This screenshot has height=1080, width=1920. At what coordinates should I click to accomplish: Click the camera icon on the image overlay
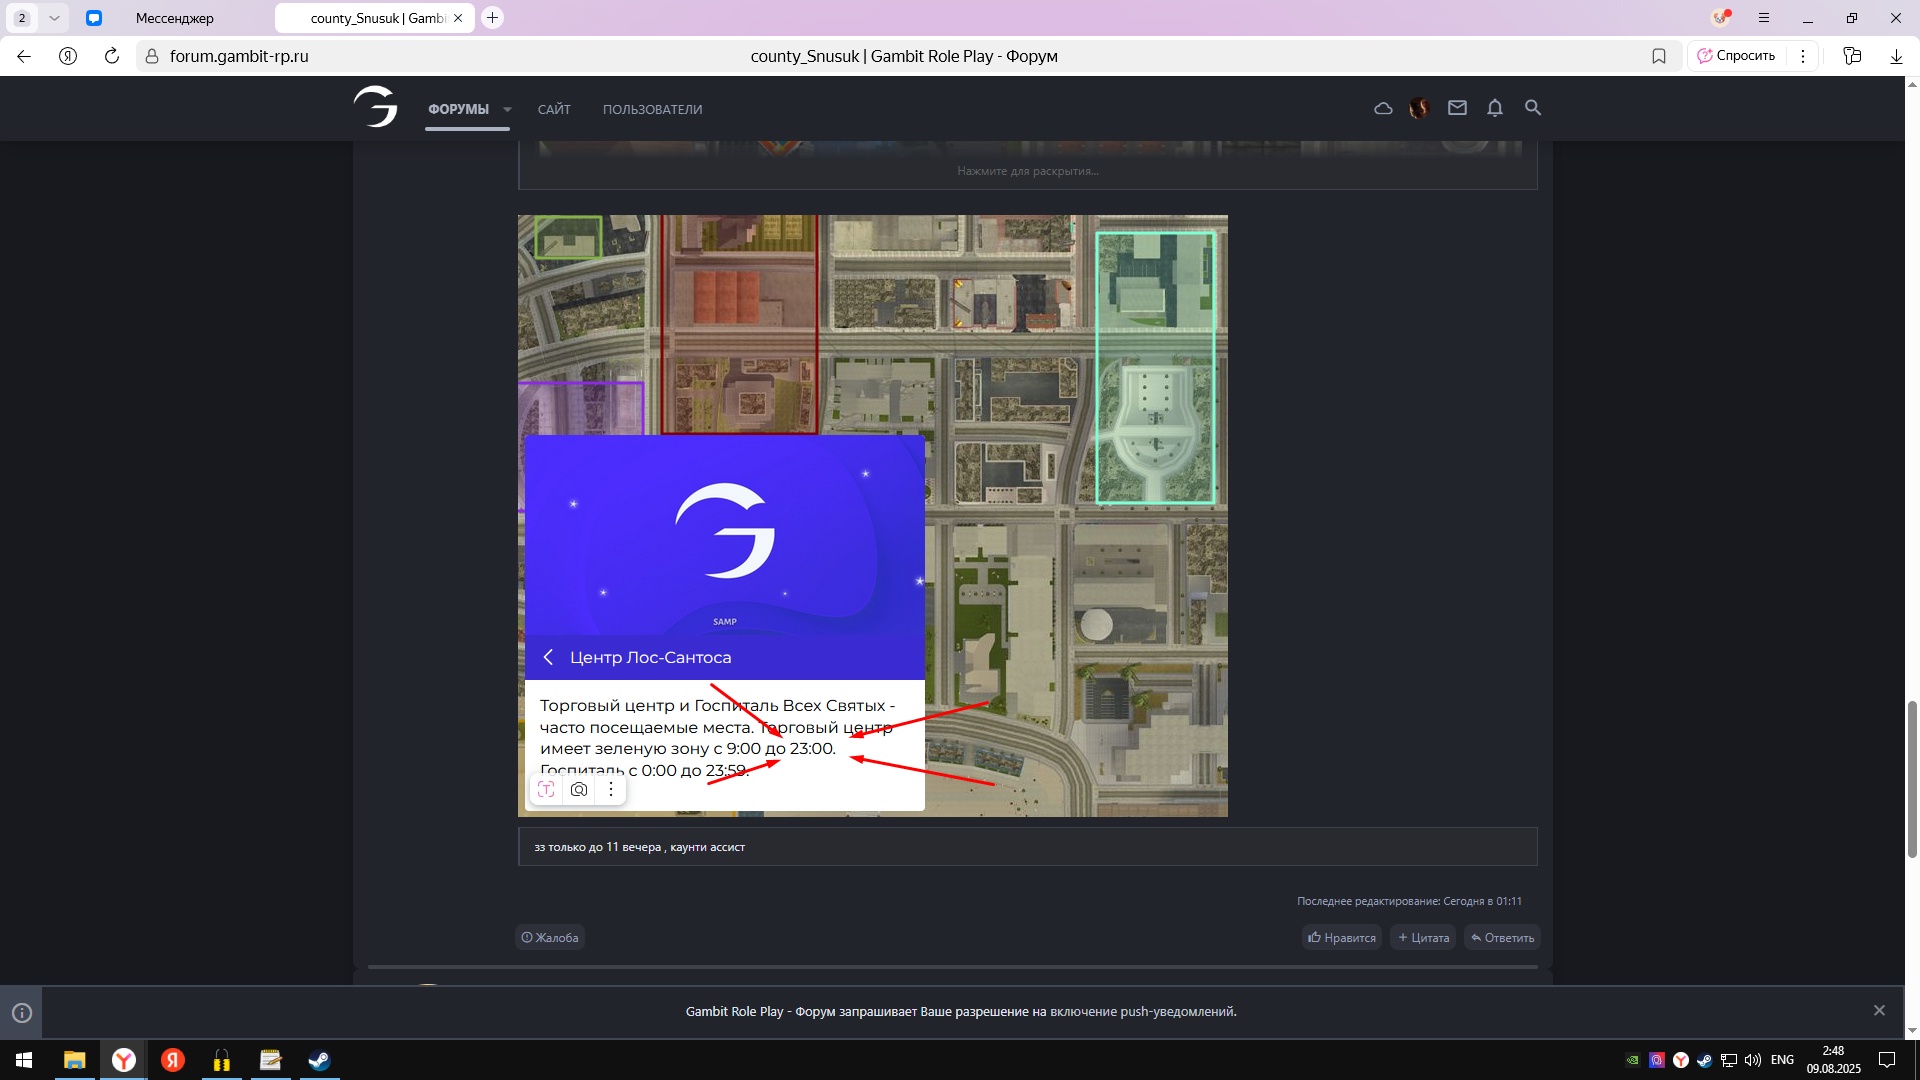click(579, 790)
